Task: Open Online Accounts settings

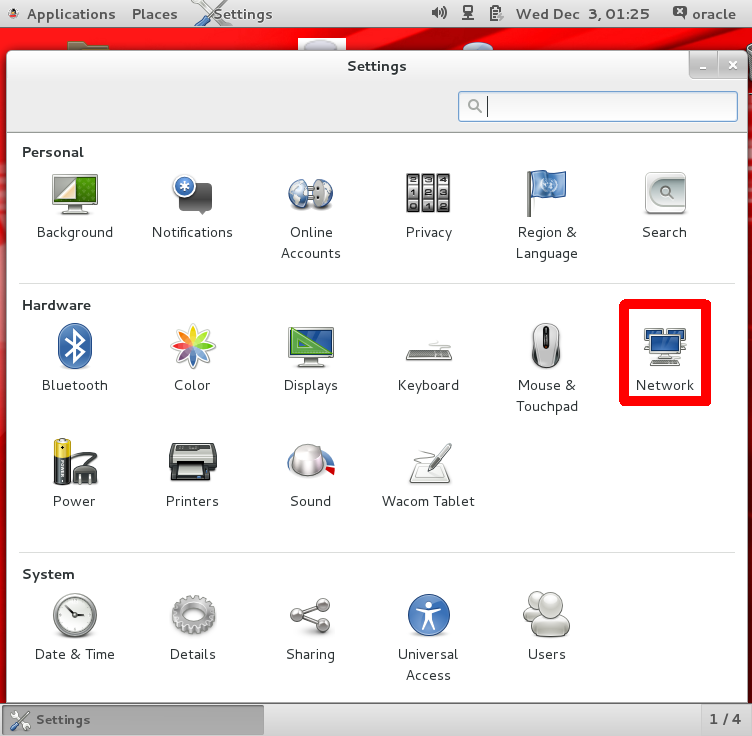Action: pyautogui.click(x=311, y=217)
